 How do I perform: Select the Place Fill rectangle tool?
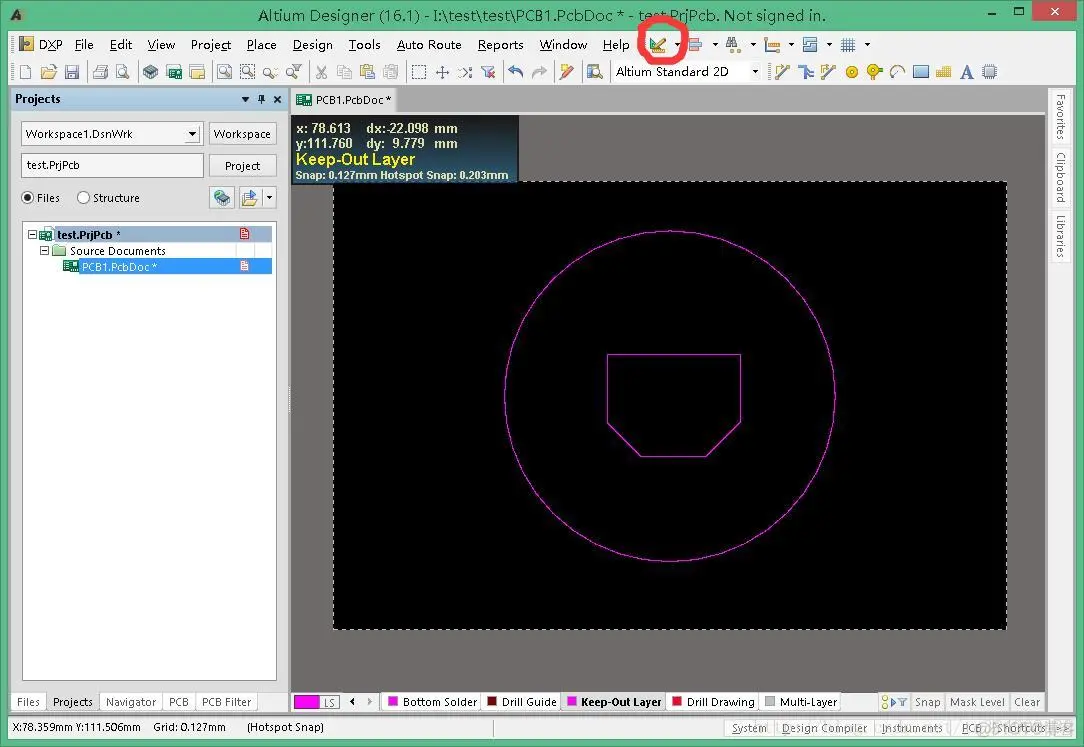(x=921, y=72)
